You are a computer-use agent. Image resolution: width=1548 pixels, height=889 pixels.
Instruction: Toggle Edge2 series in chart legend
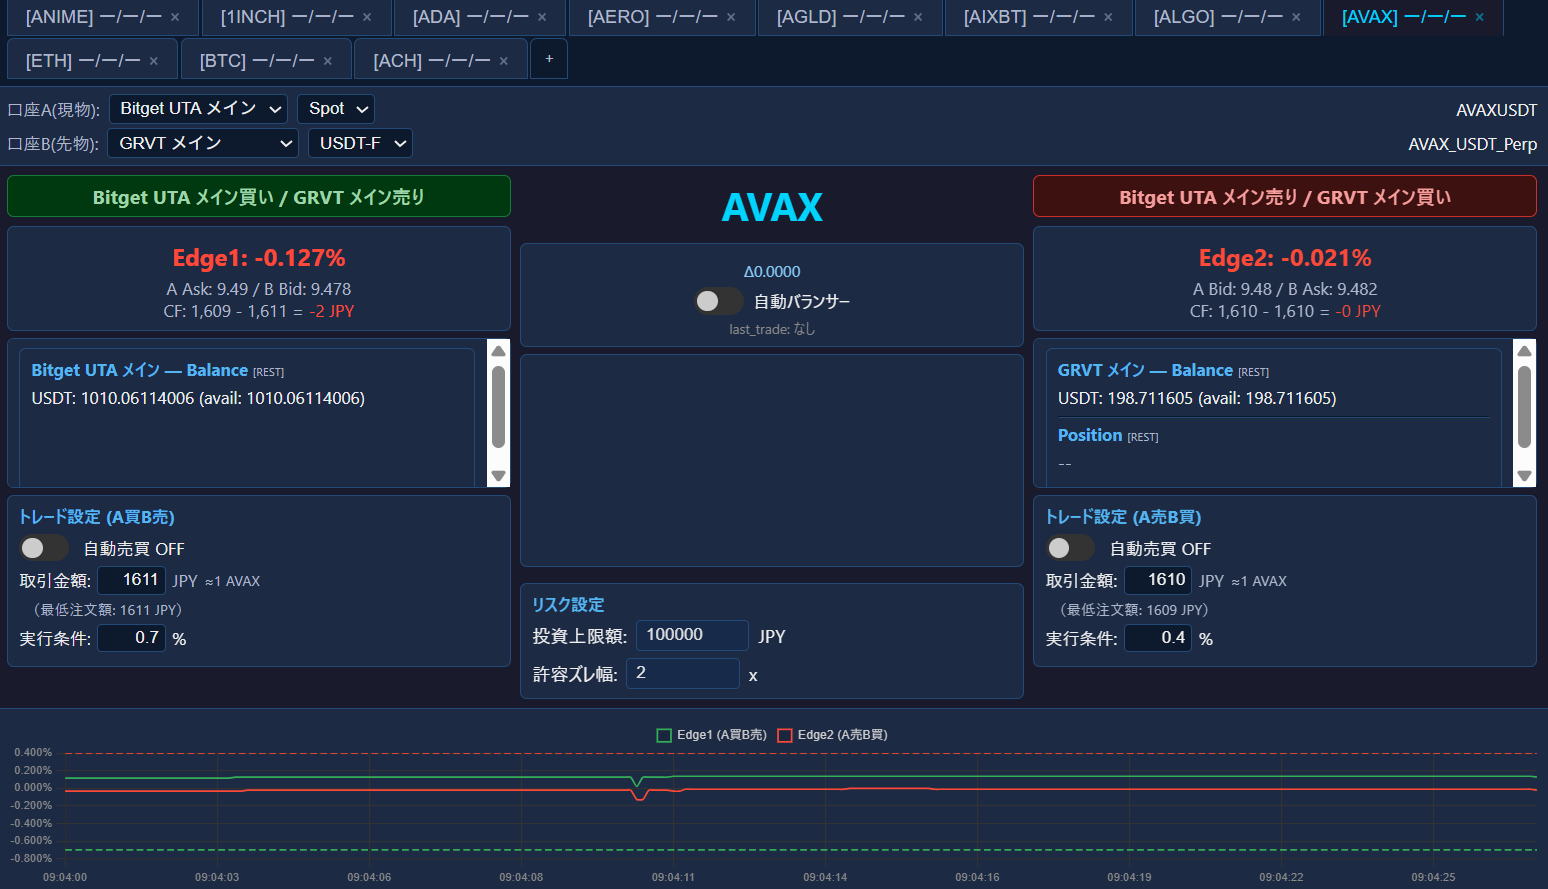(832, 735)
